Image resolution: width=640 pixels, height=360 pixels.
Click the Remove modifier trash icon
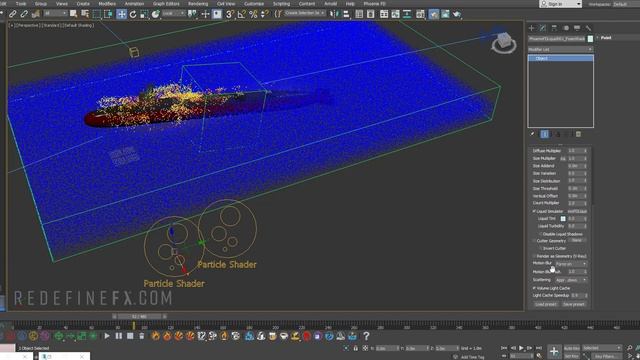(x=578, y=134)
